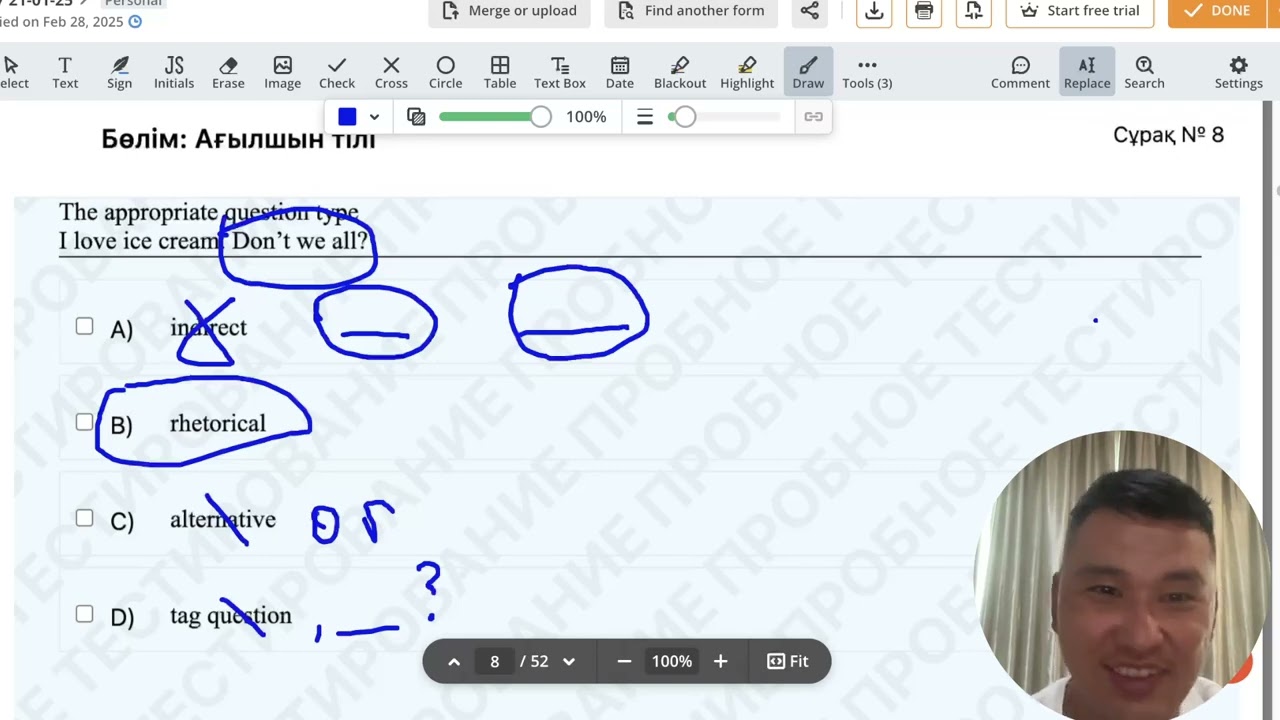This screenshot has height=720, width=1280.
Task: Expand the draw color dropdown arrow
Action: (374, 117)
